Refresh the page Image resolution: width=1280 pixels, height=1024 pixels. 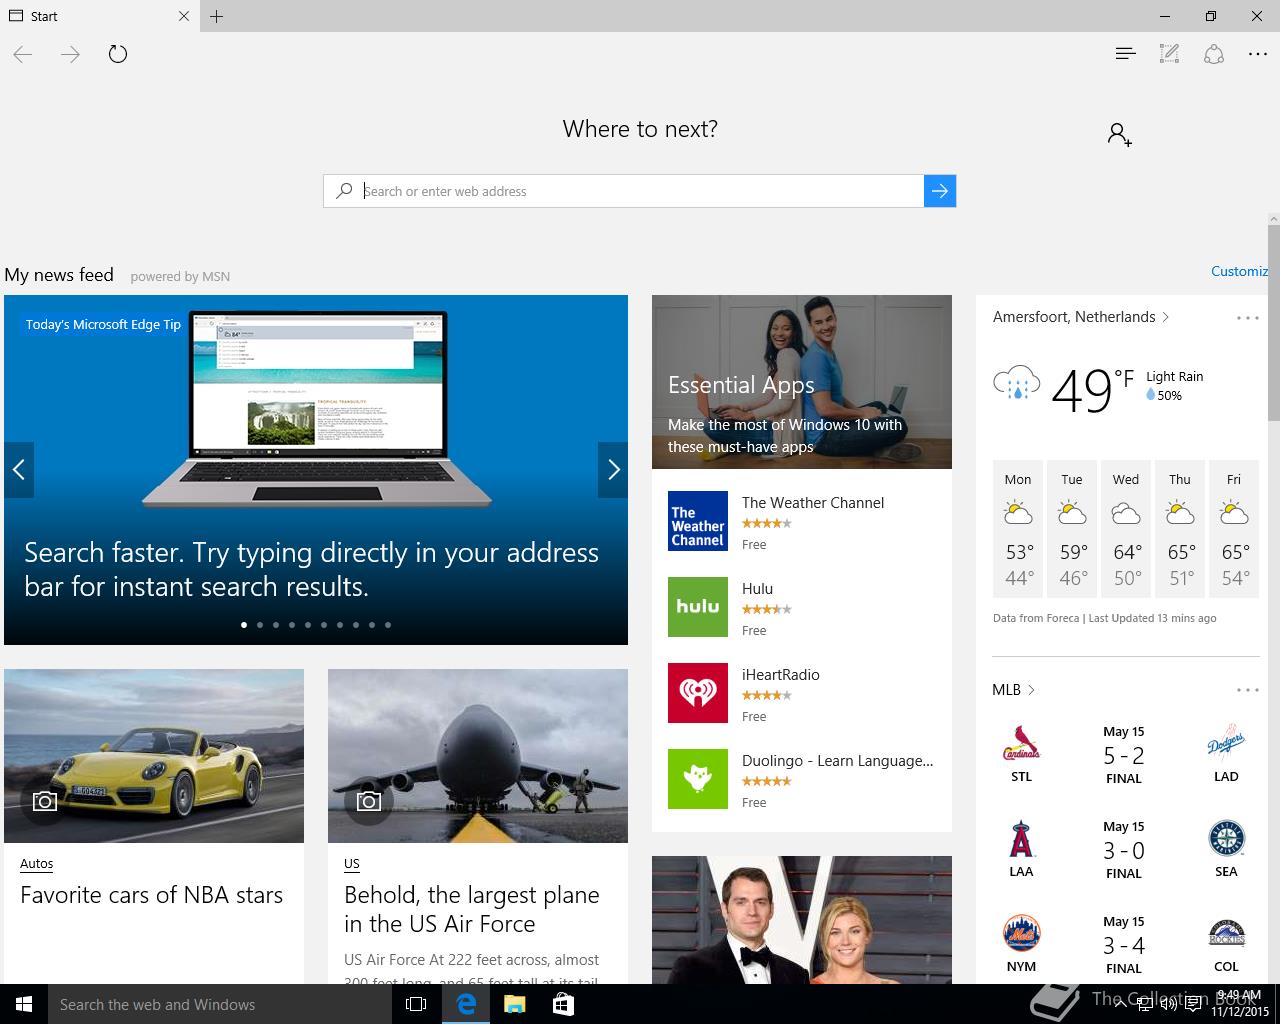118,54
